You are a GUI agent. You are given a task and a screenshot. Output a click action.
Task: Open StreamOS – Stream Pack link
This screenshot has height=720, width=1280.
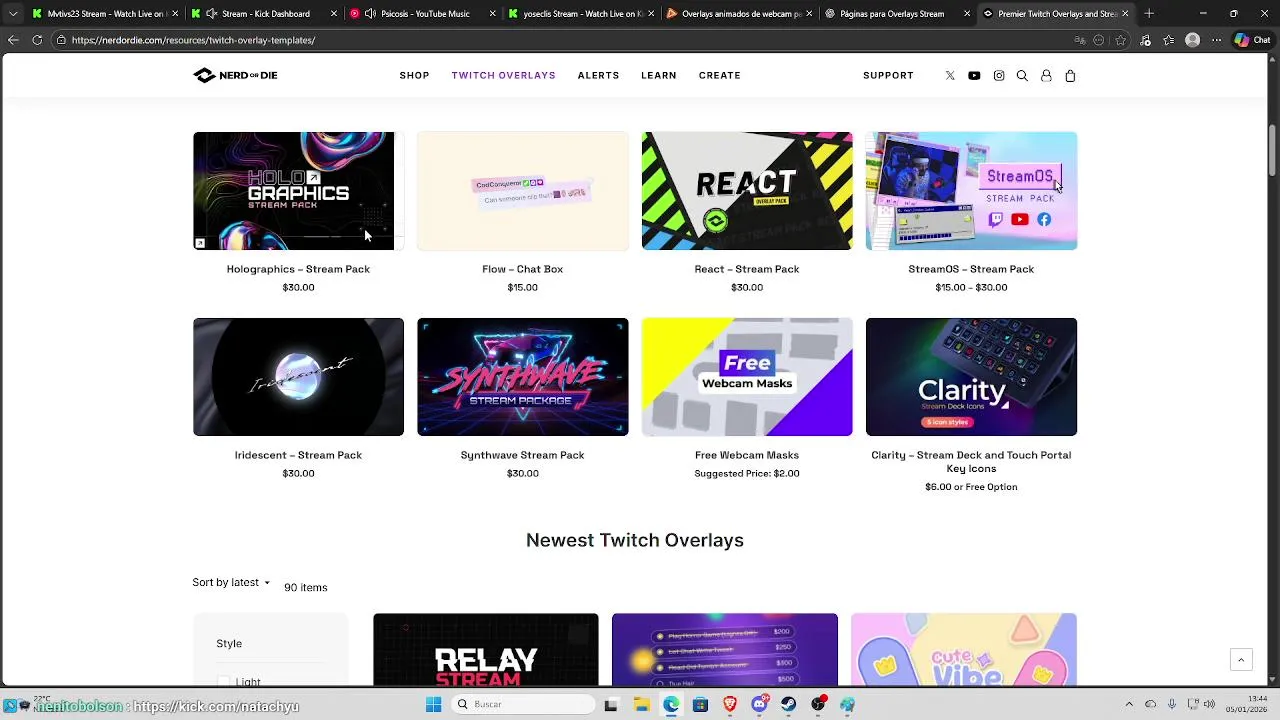(x=971, y=269)
